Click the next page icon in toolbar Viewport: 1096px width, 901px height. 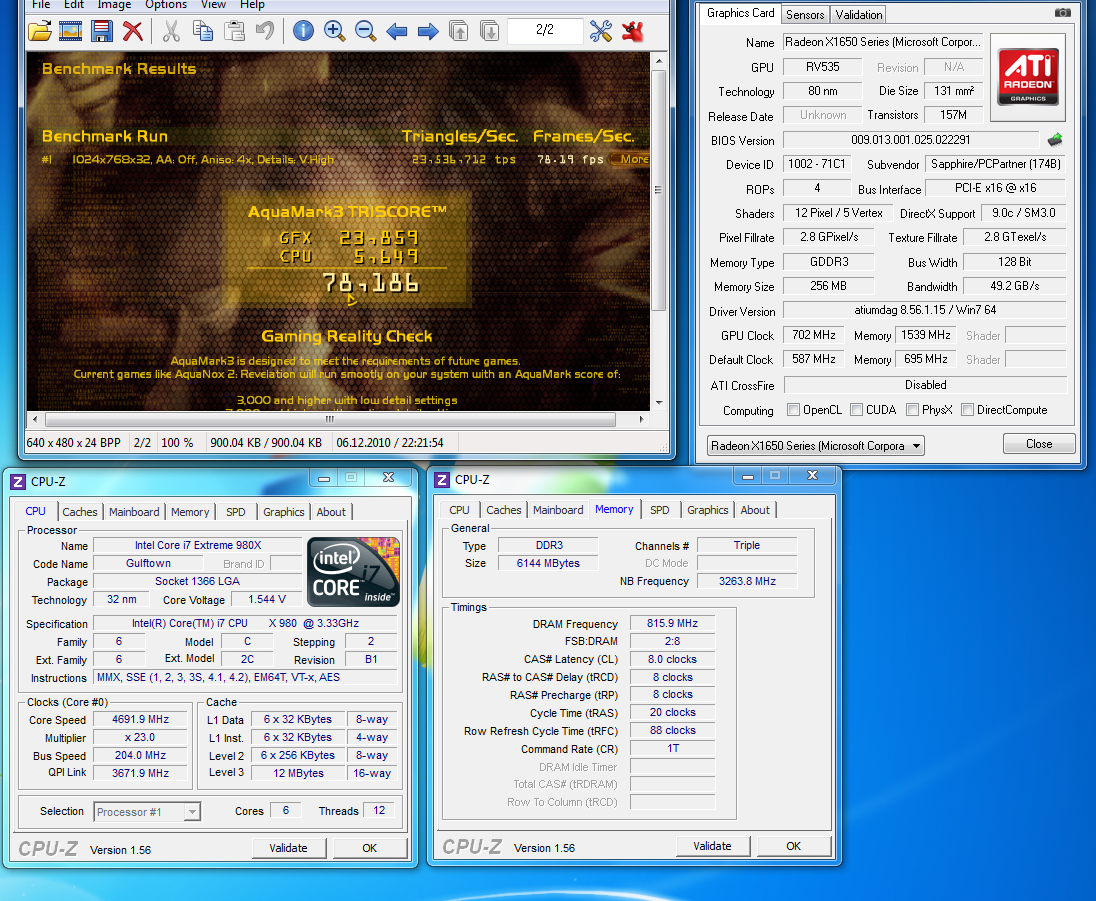[x=489, y=31]
